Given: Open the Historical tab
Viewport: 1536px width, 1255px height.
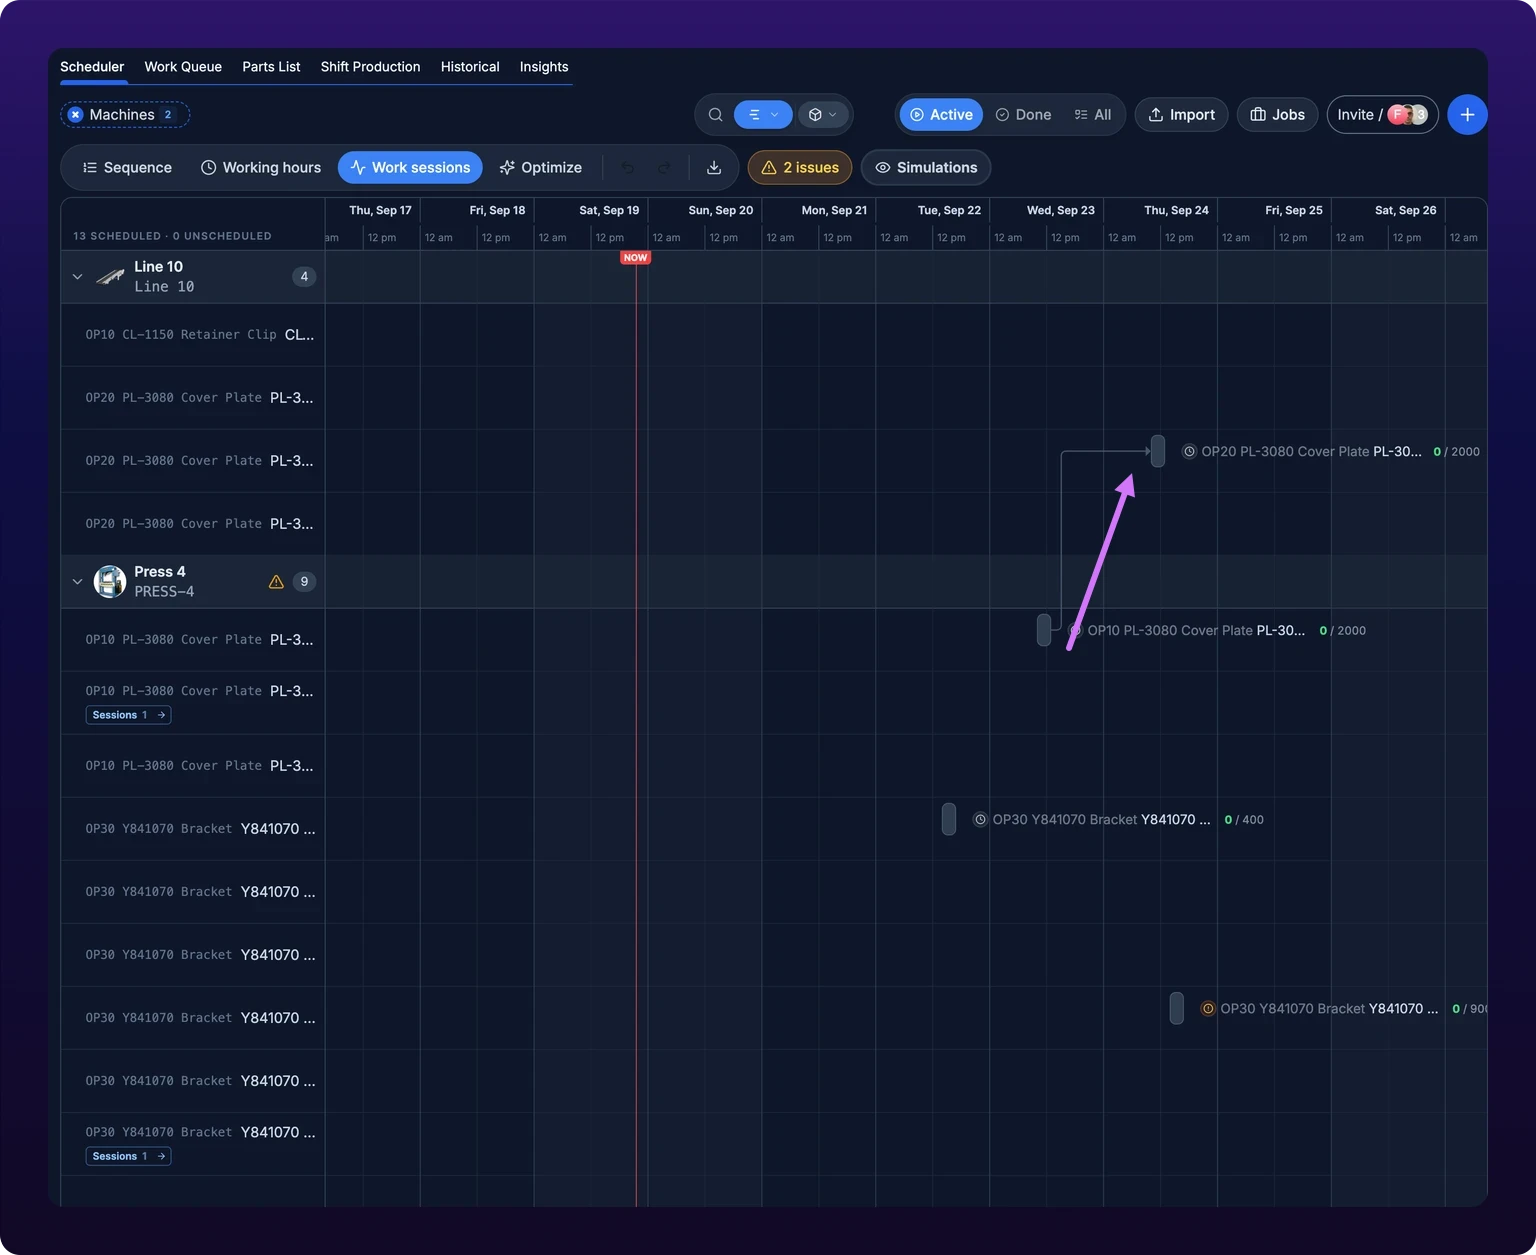Looking at the screenshot, I should click(x=470, y=67).
